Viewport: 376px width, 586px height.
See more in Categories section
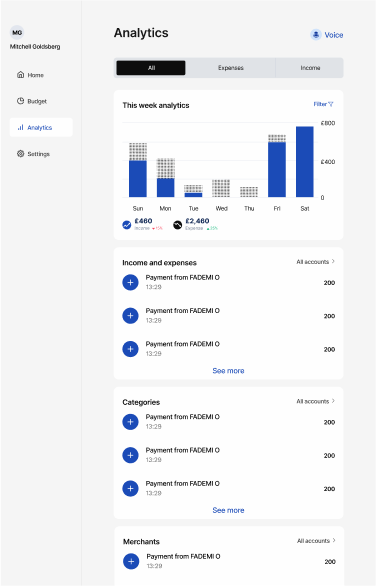point(228,510)
